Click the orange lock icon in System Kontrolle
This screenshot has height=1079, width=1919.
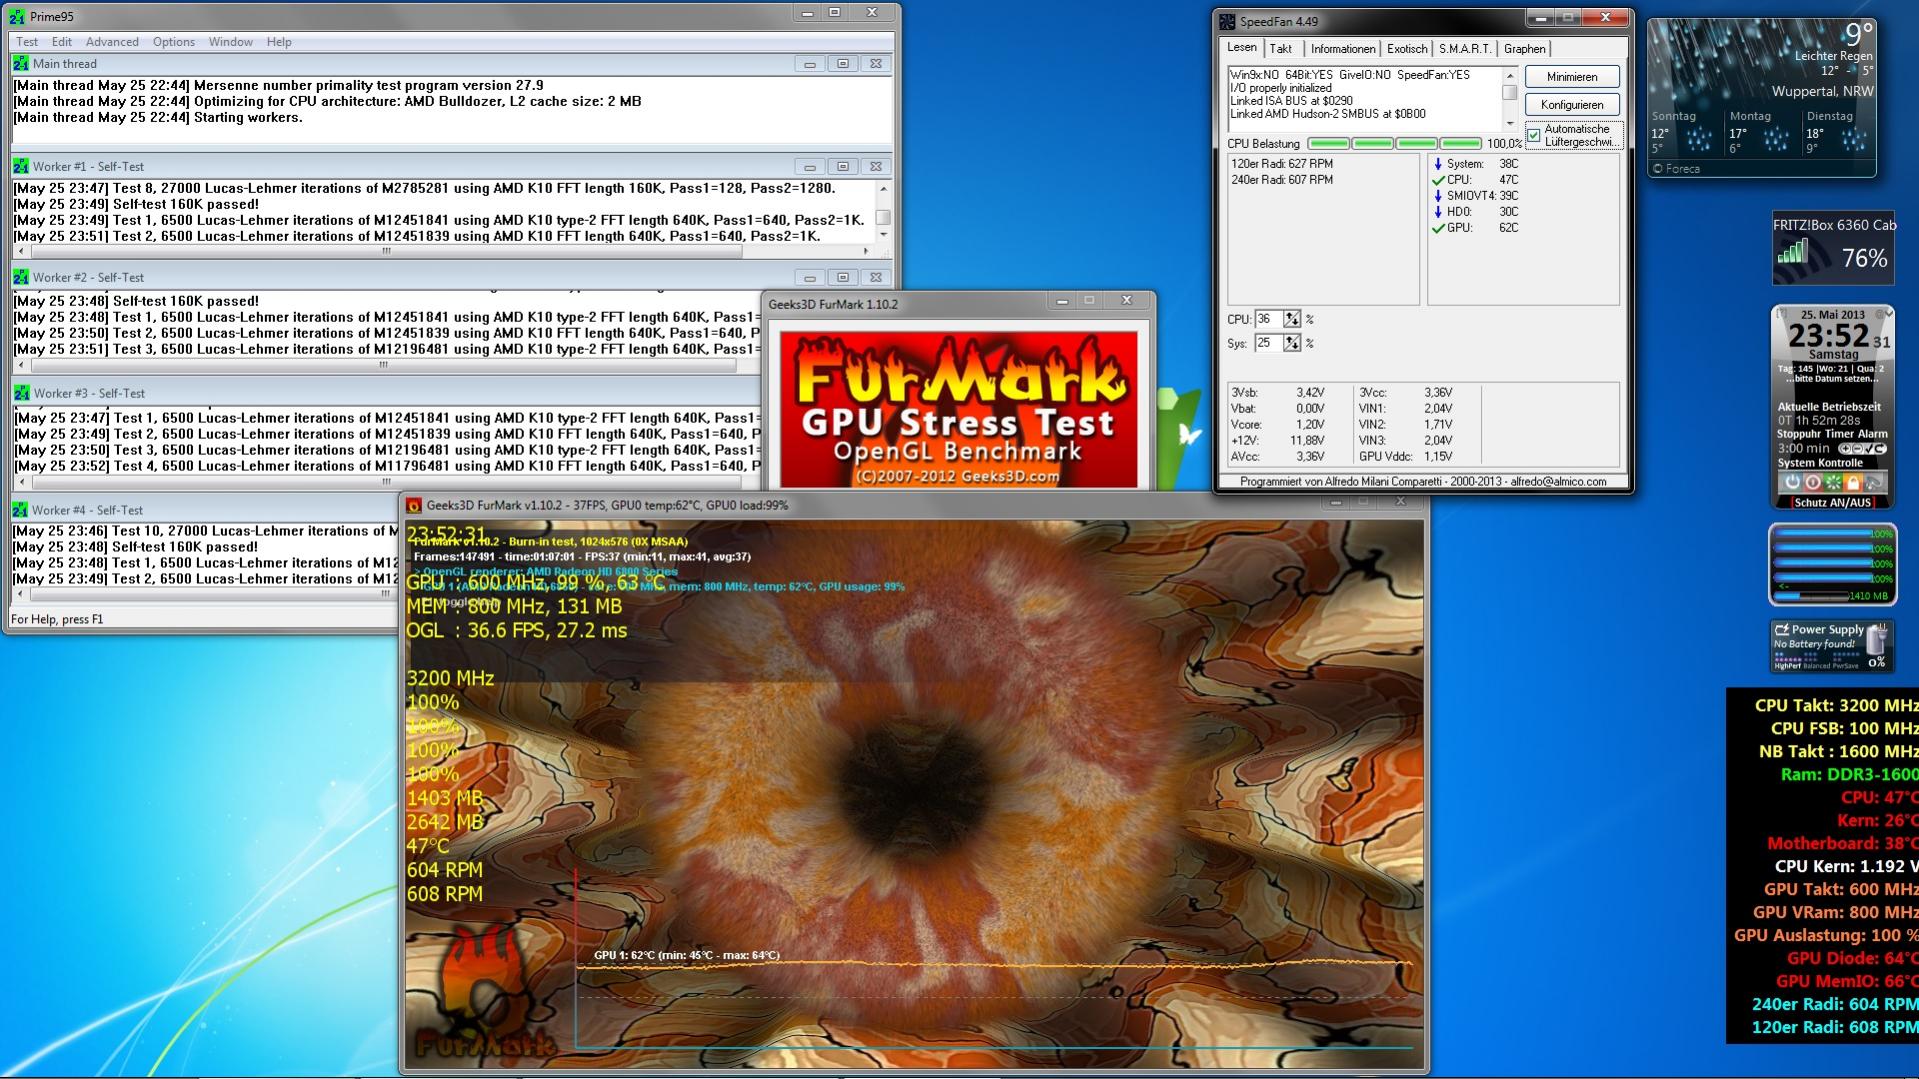tap(1853, 481)
